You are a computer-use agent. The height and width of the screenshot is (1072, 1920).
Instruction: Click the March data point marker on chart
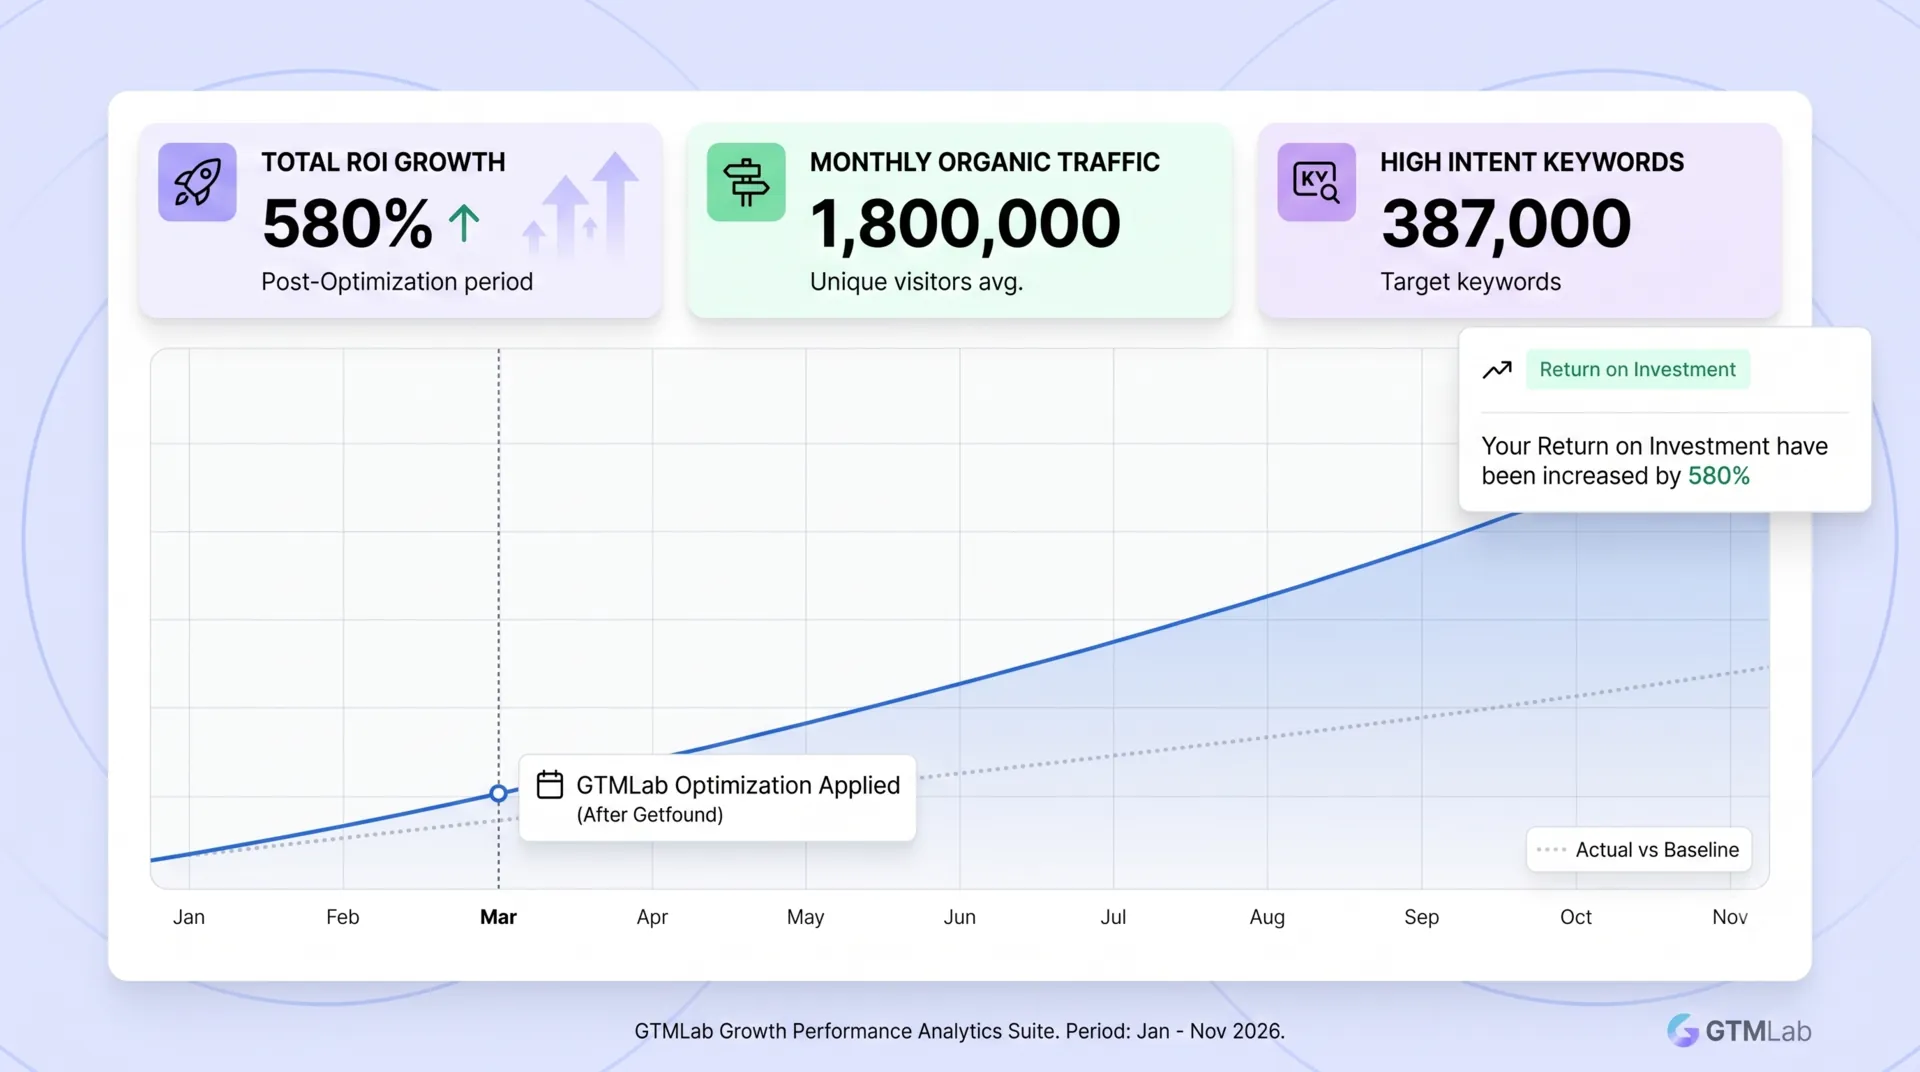click(x=498, y=794)
